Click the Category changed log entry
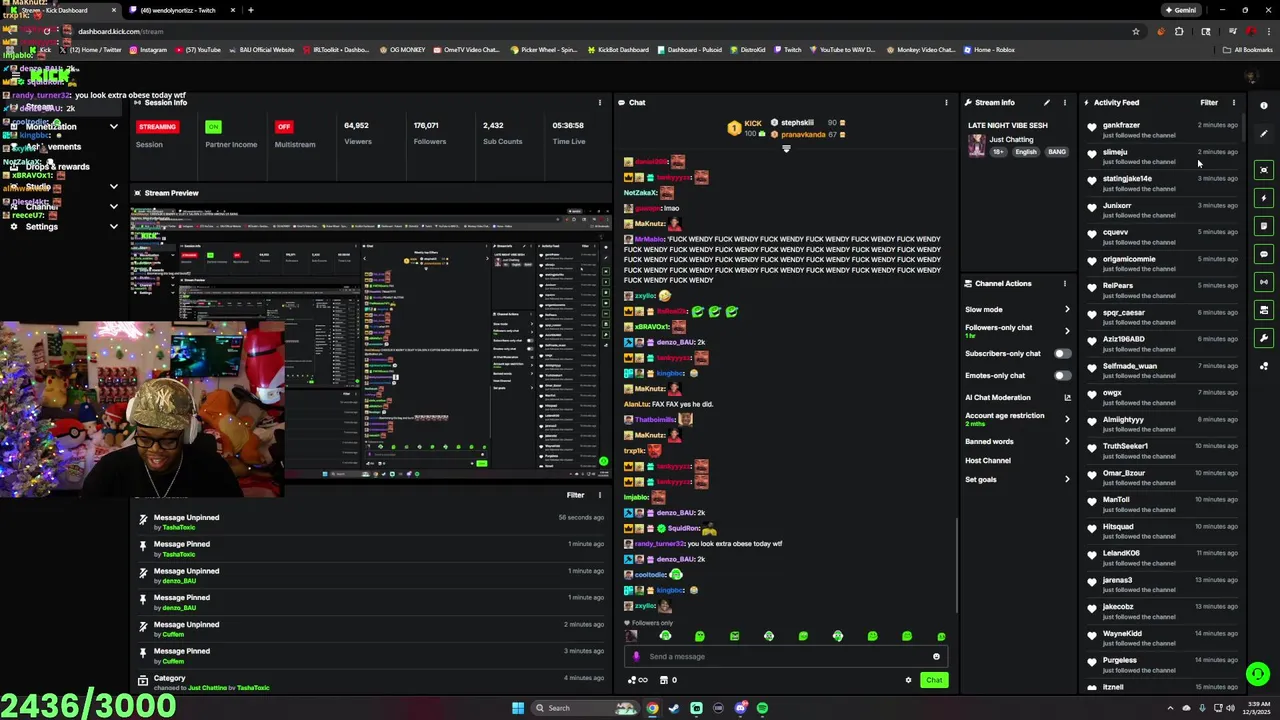Viewport: 1280px width, 720px height. coord(370,682)
